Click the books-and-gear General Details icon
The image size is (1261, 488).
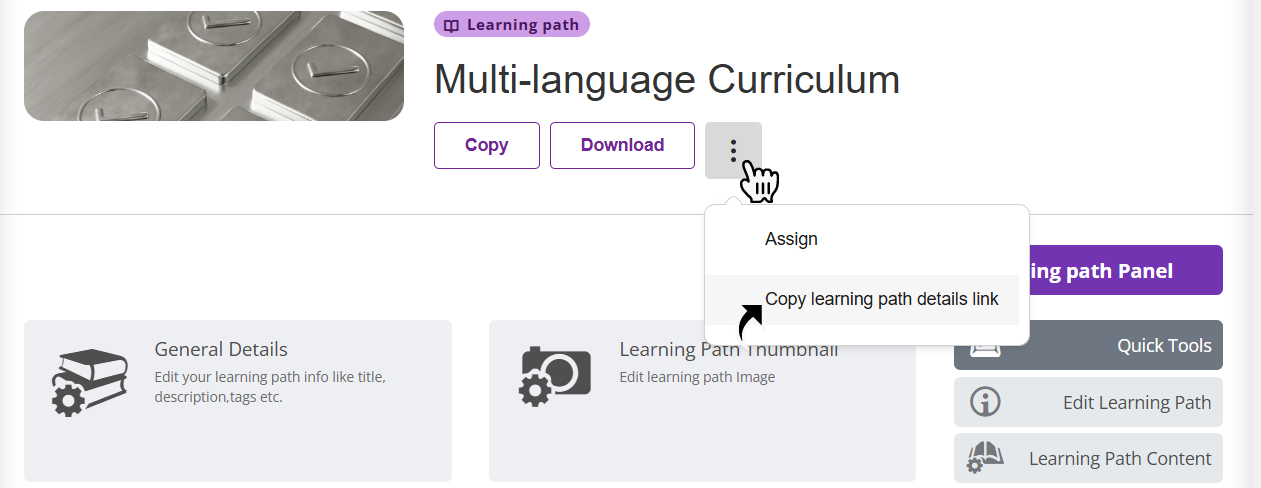tap(90, 382)
